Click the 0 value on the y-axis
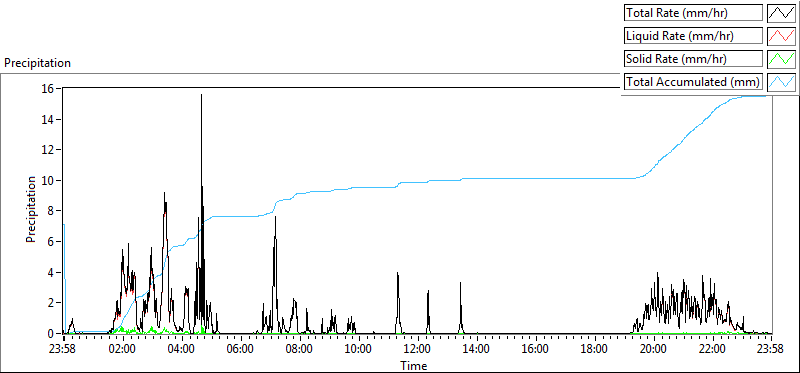Screen dimensions: 800x373 point(52,334)
